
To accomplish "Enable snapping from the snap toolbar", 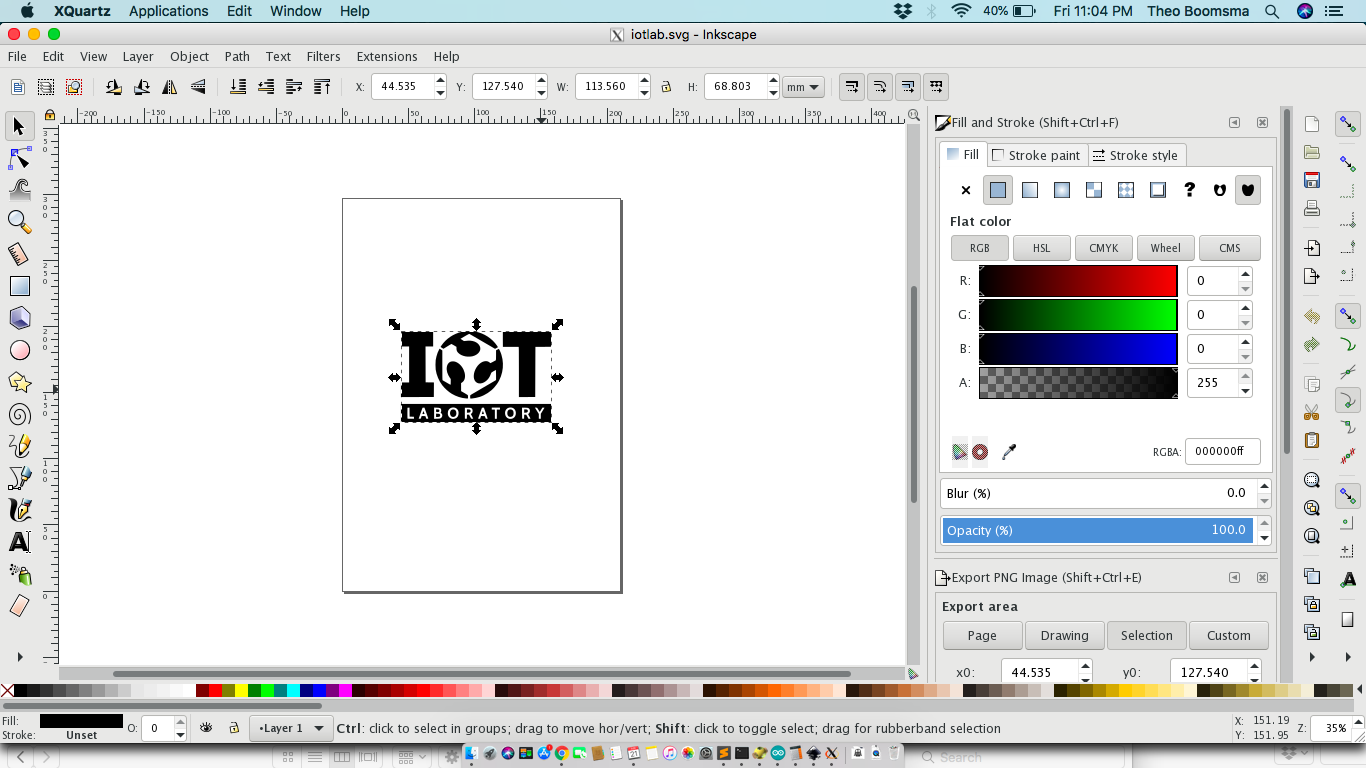I will tap(1347, 124).
